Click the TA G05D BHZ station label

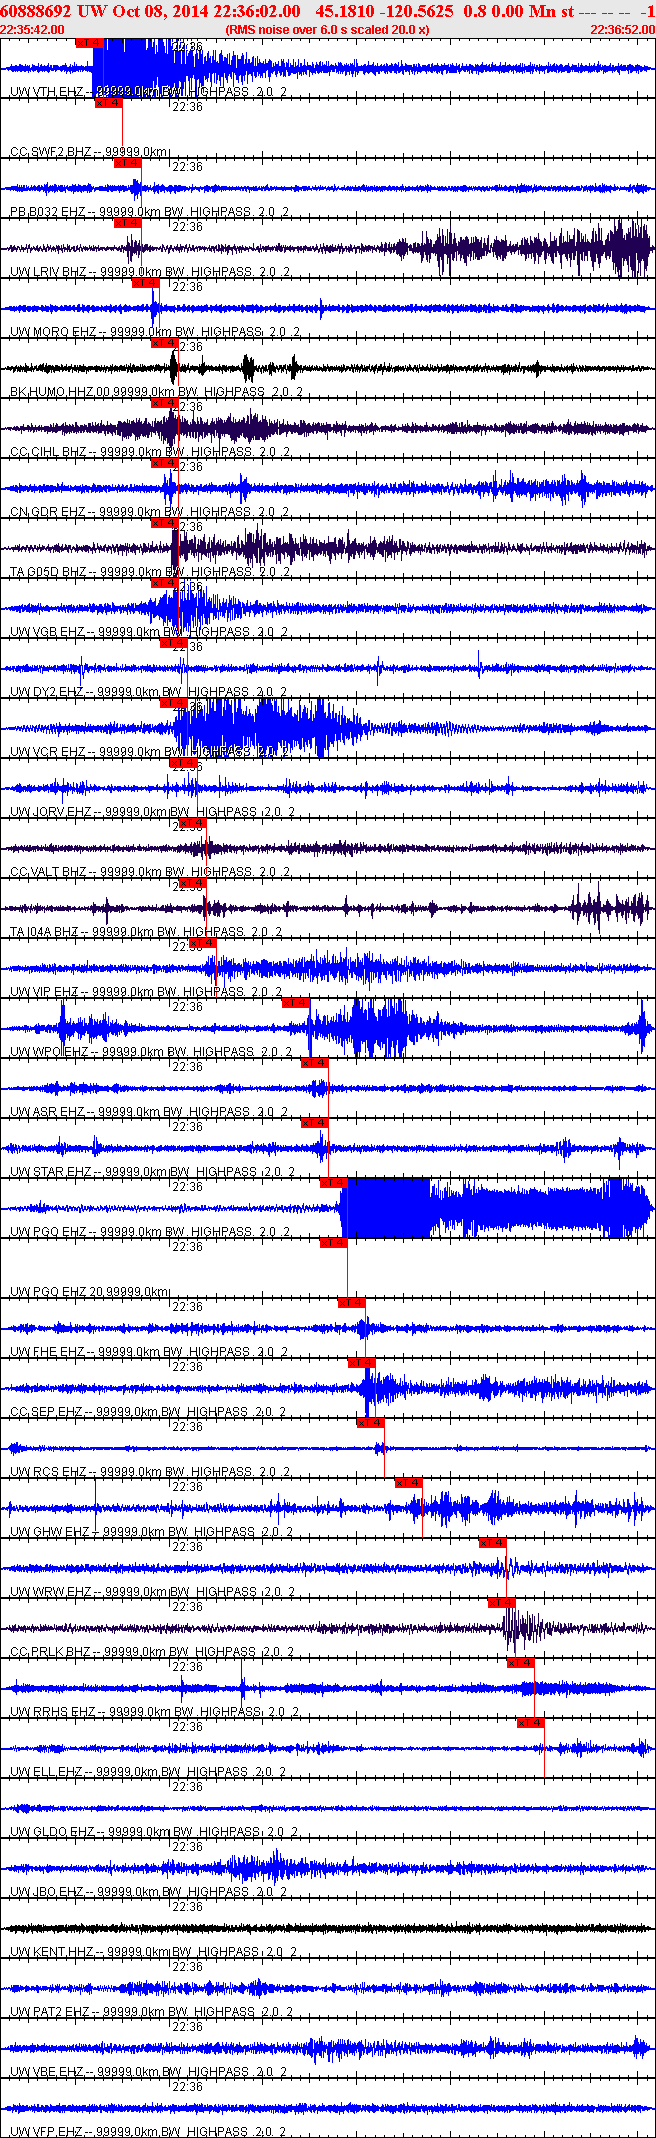[150, 572]
